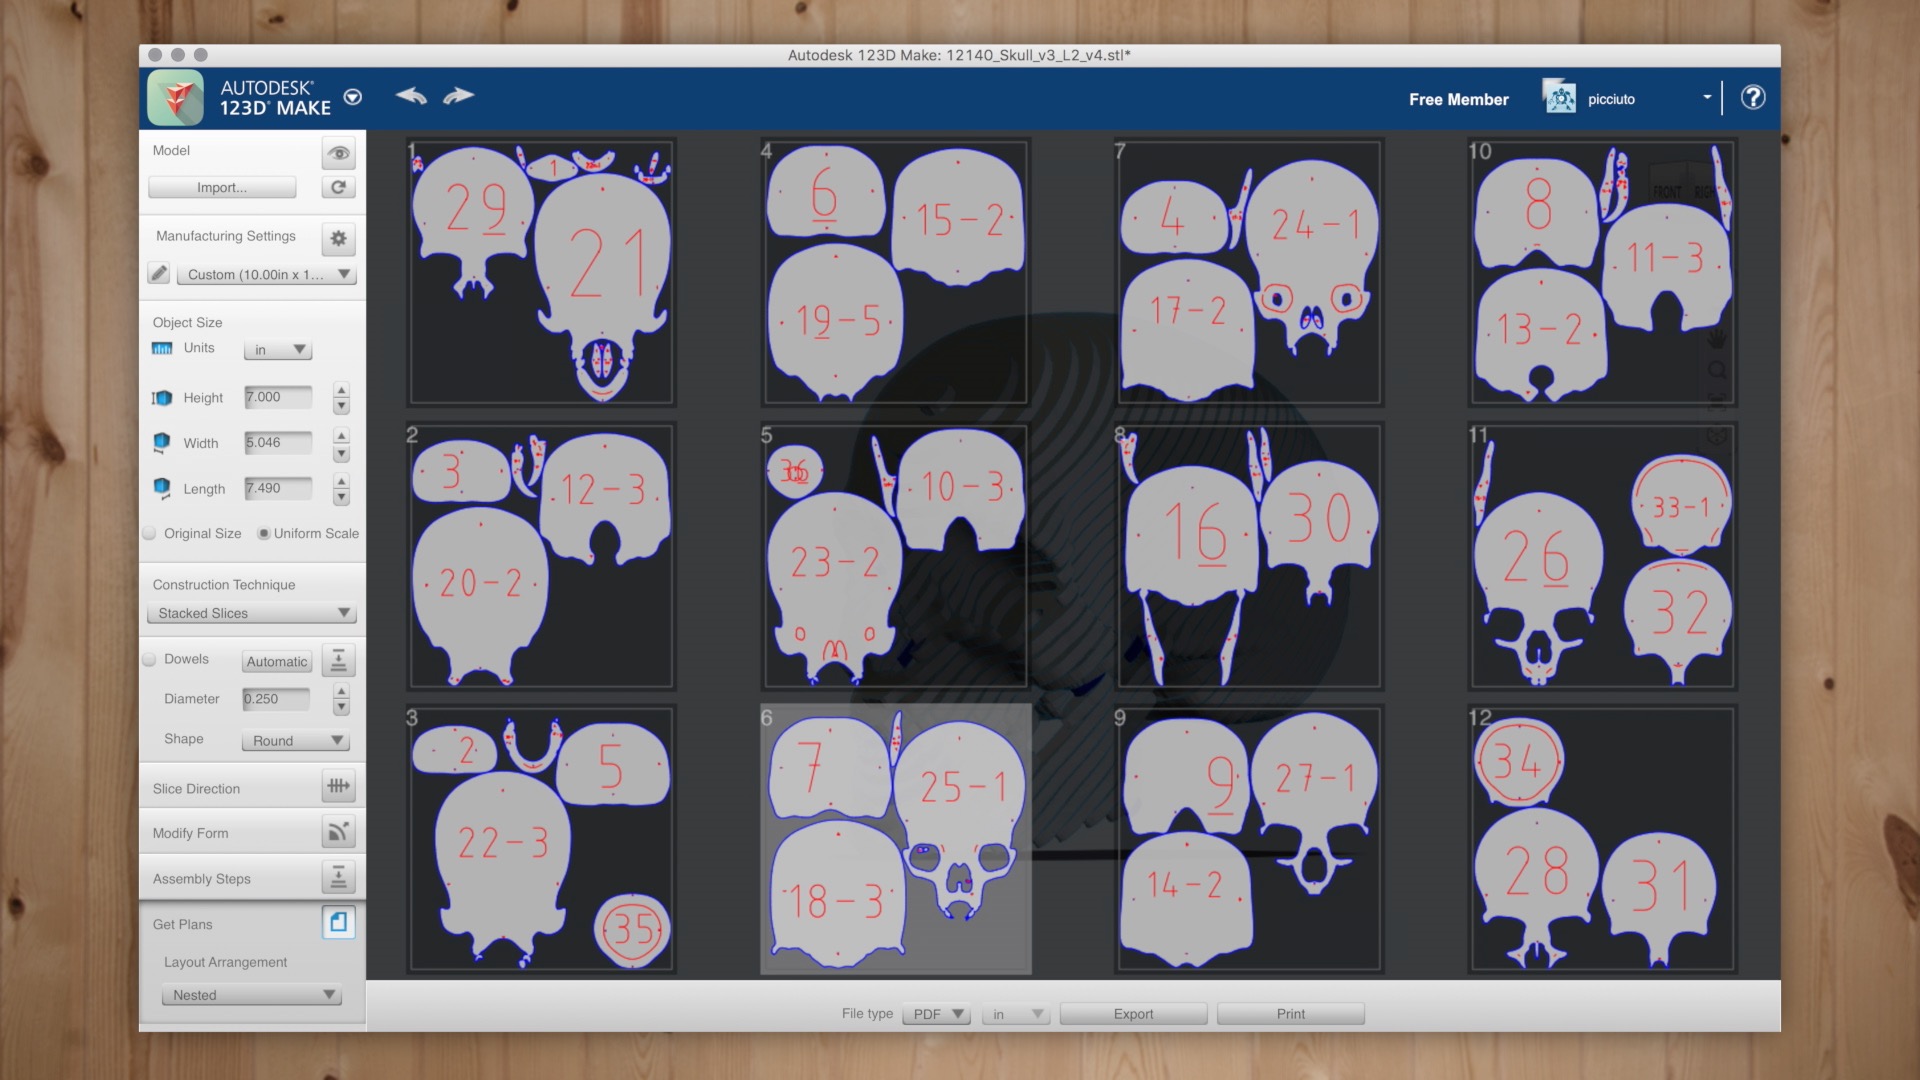The height and width of the screenshot is (1080, 1920).
Task: Open the Layout Arrangement Nested dropdown
Action: [x=252, y=995]
